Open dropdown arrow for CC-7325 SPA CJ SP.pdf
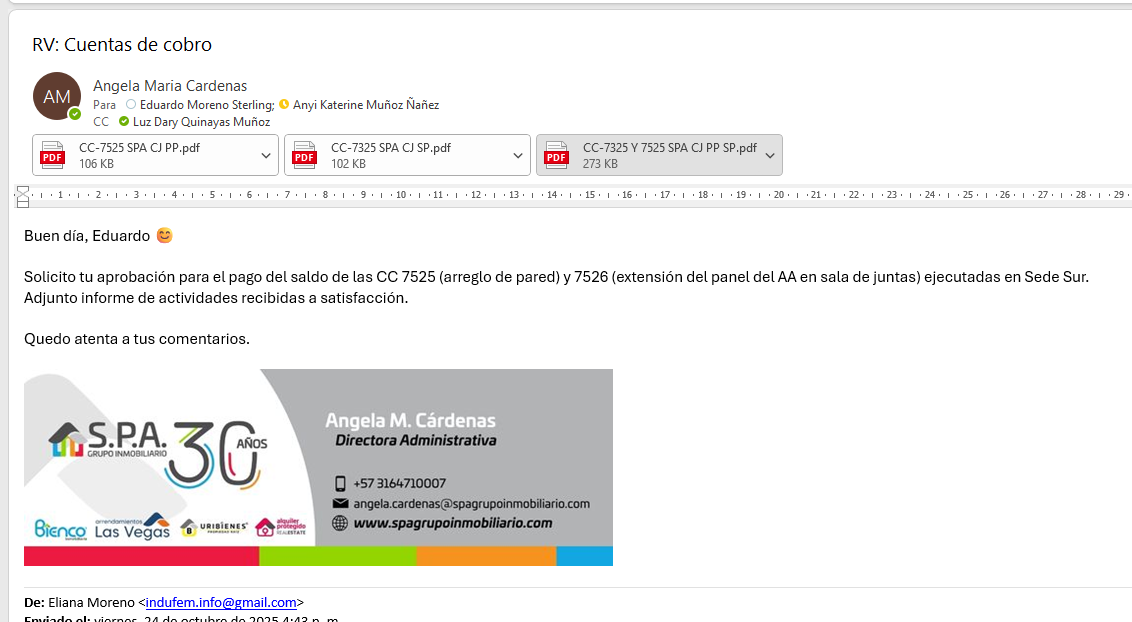1132x622 pixels. (518, 155)
